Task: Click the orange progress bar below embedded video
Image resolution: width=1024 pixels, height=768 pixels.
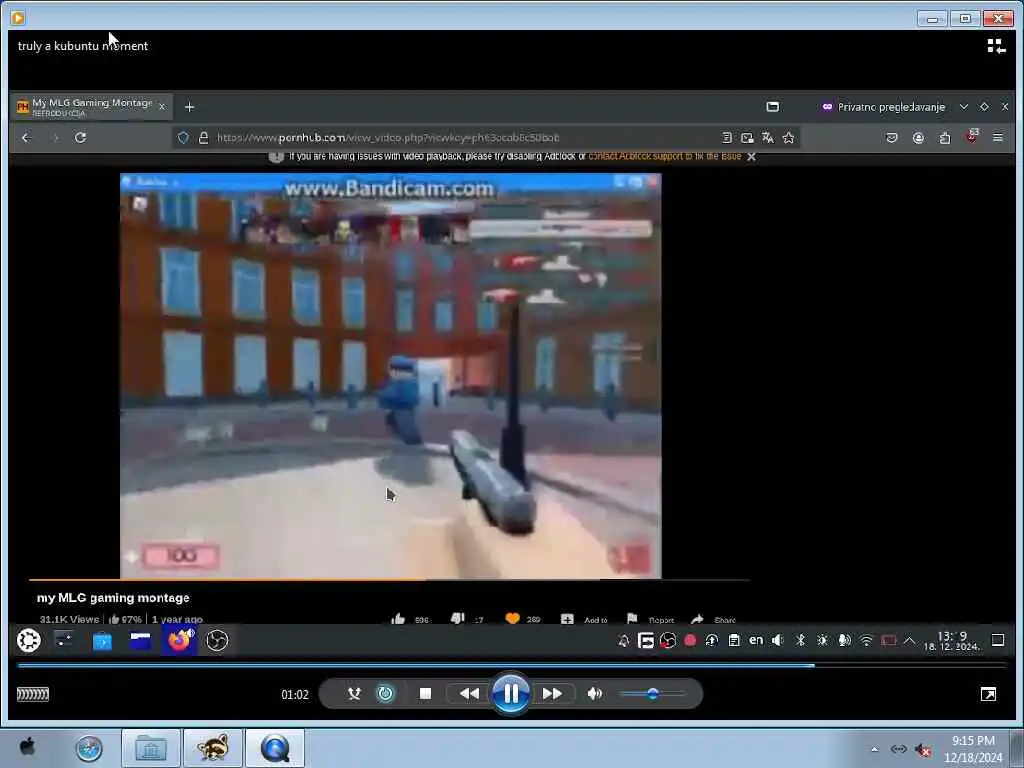Action: tap(389, 579)
